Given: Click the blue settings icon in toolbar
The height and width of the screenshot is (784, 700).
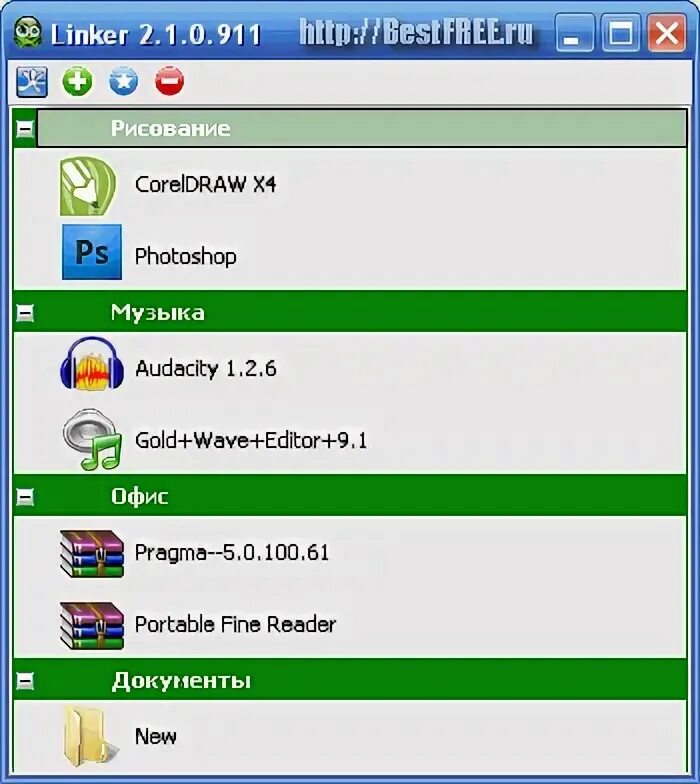Looking at the screenshot, I should (32, 82).
